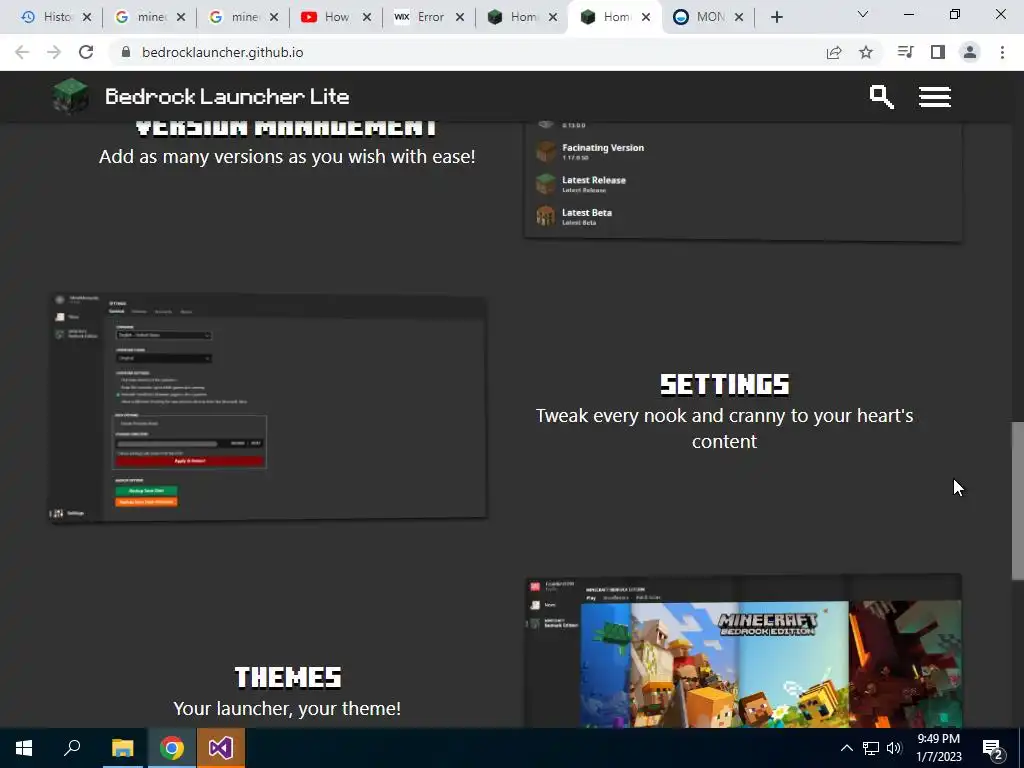Open the Chrome profile avatar
The height and width of the screenshot is (768, 1024).
point(970,52)
